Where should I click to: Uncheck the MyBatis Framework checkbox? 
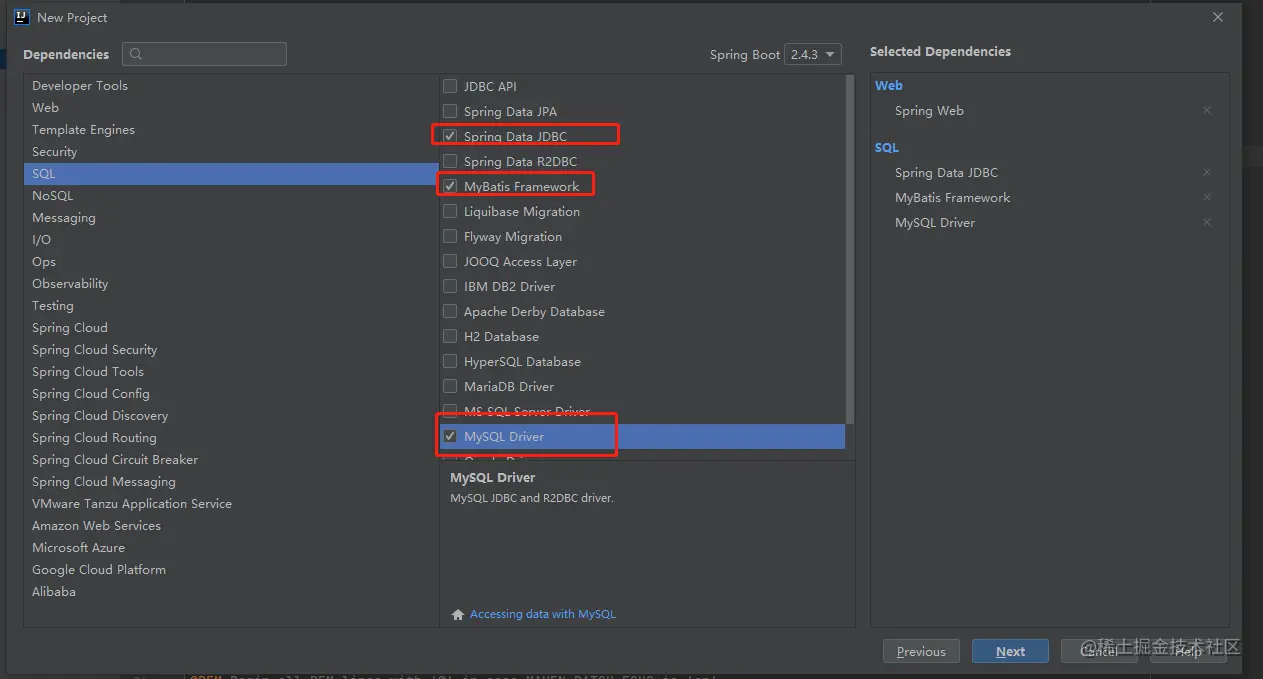450,186
